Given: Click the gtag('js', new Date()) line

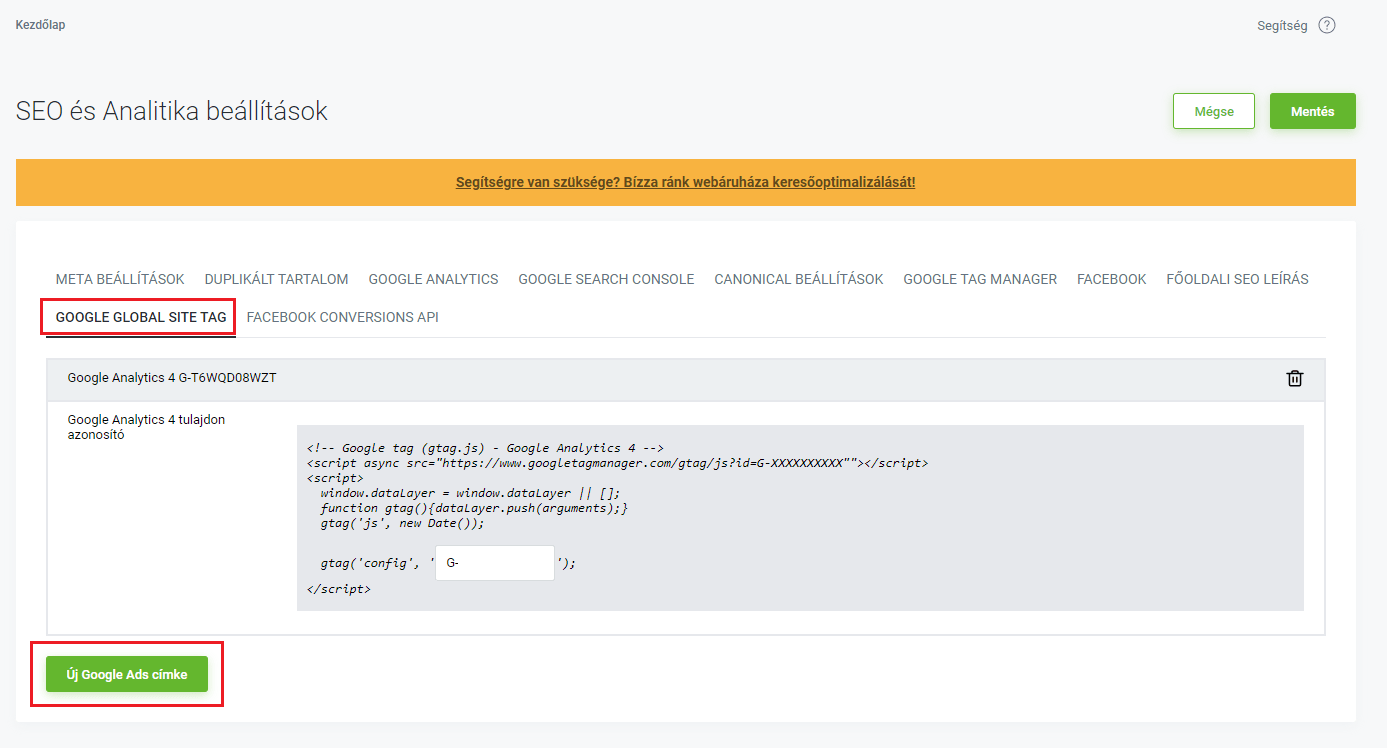Looking at the screenshot, I should pyautogui.click(x=402, y=523).
